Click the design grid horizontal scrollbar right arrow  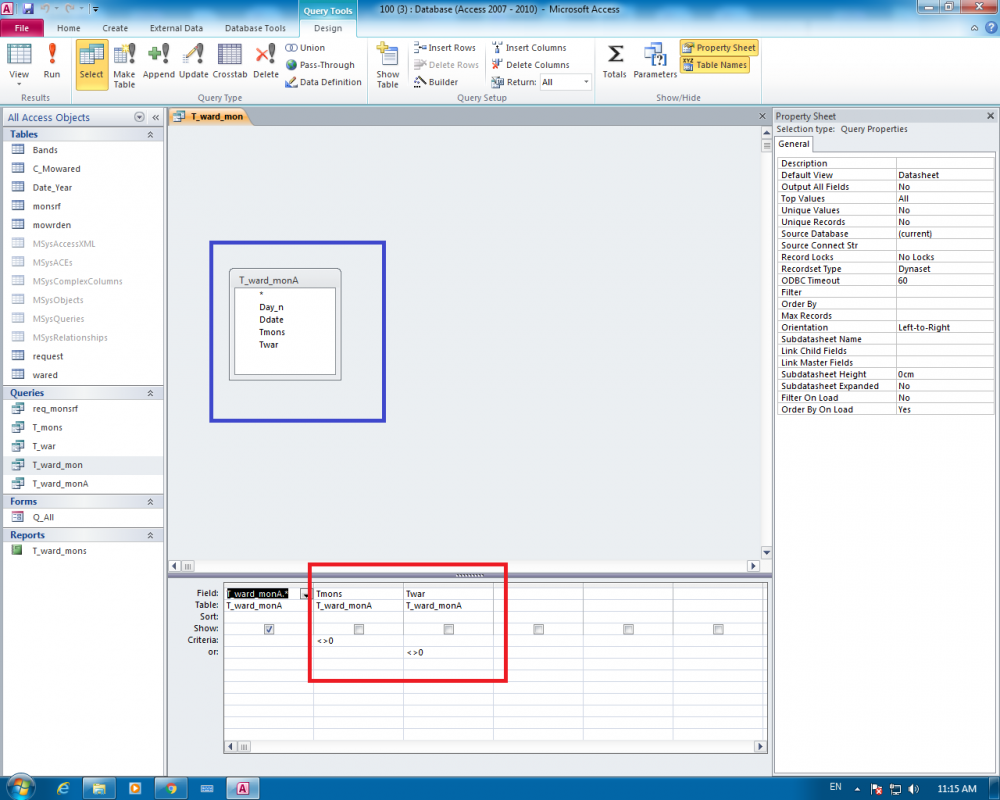760,746
